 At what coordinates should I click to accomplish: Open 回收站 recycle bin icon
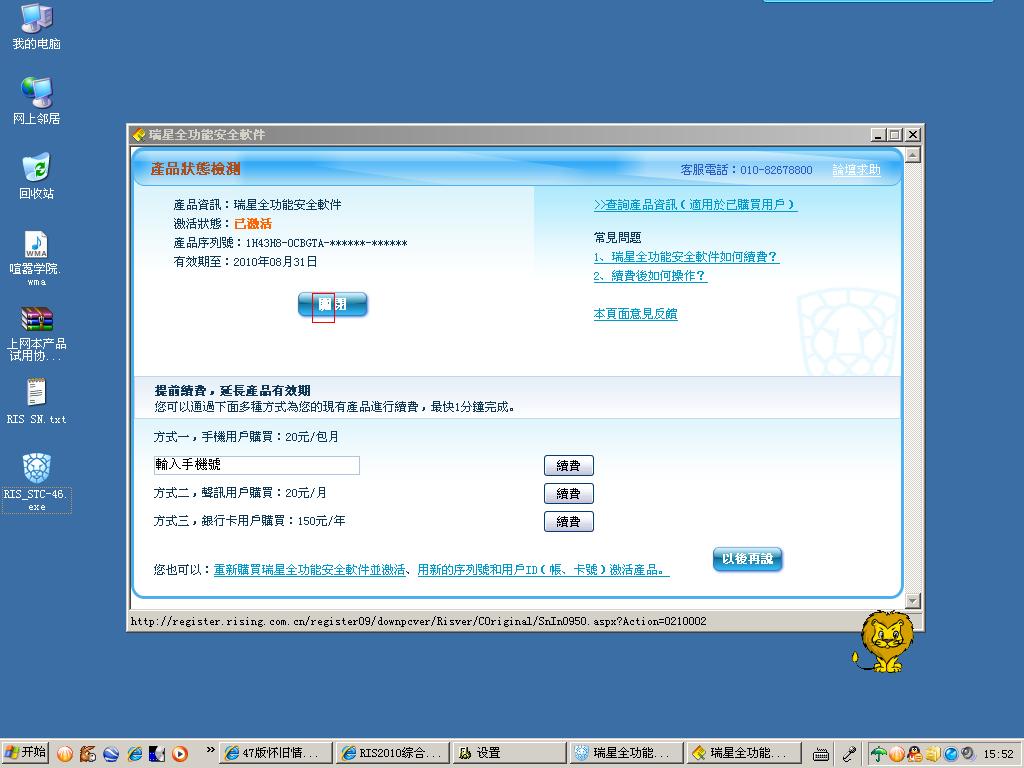pyautogui.click(x=37, y=176)
